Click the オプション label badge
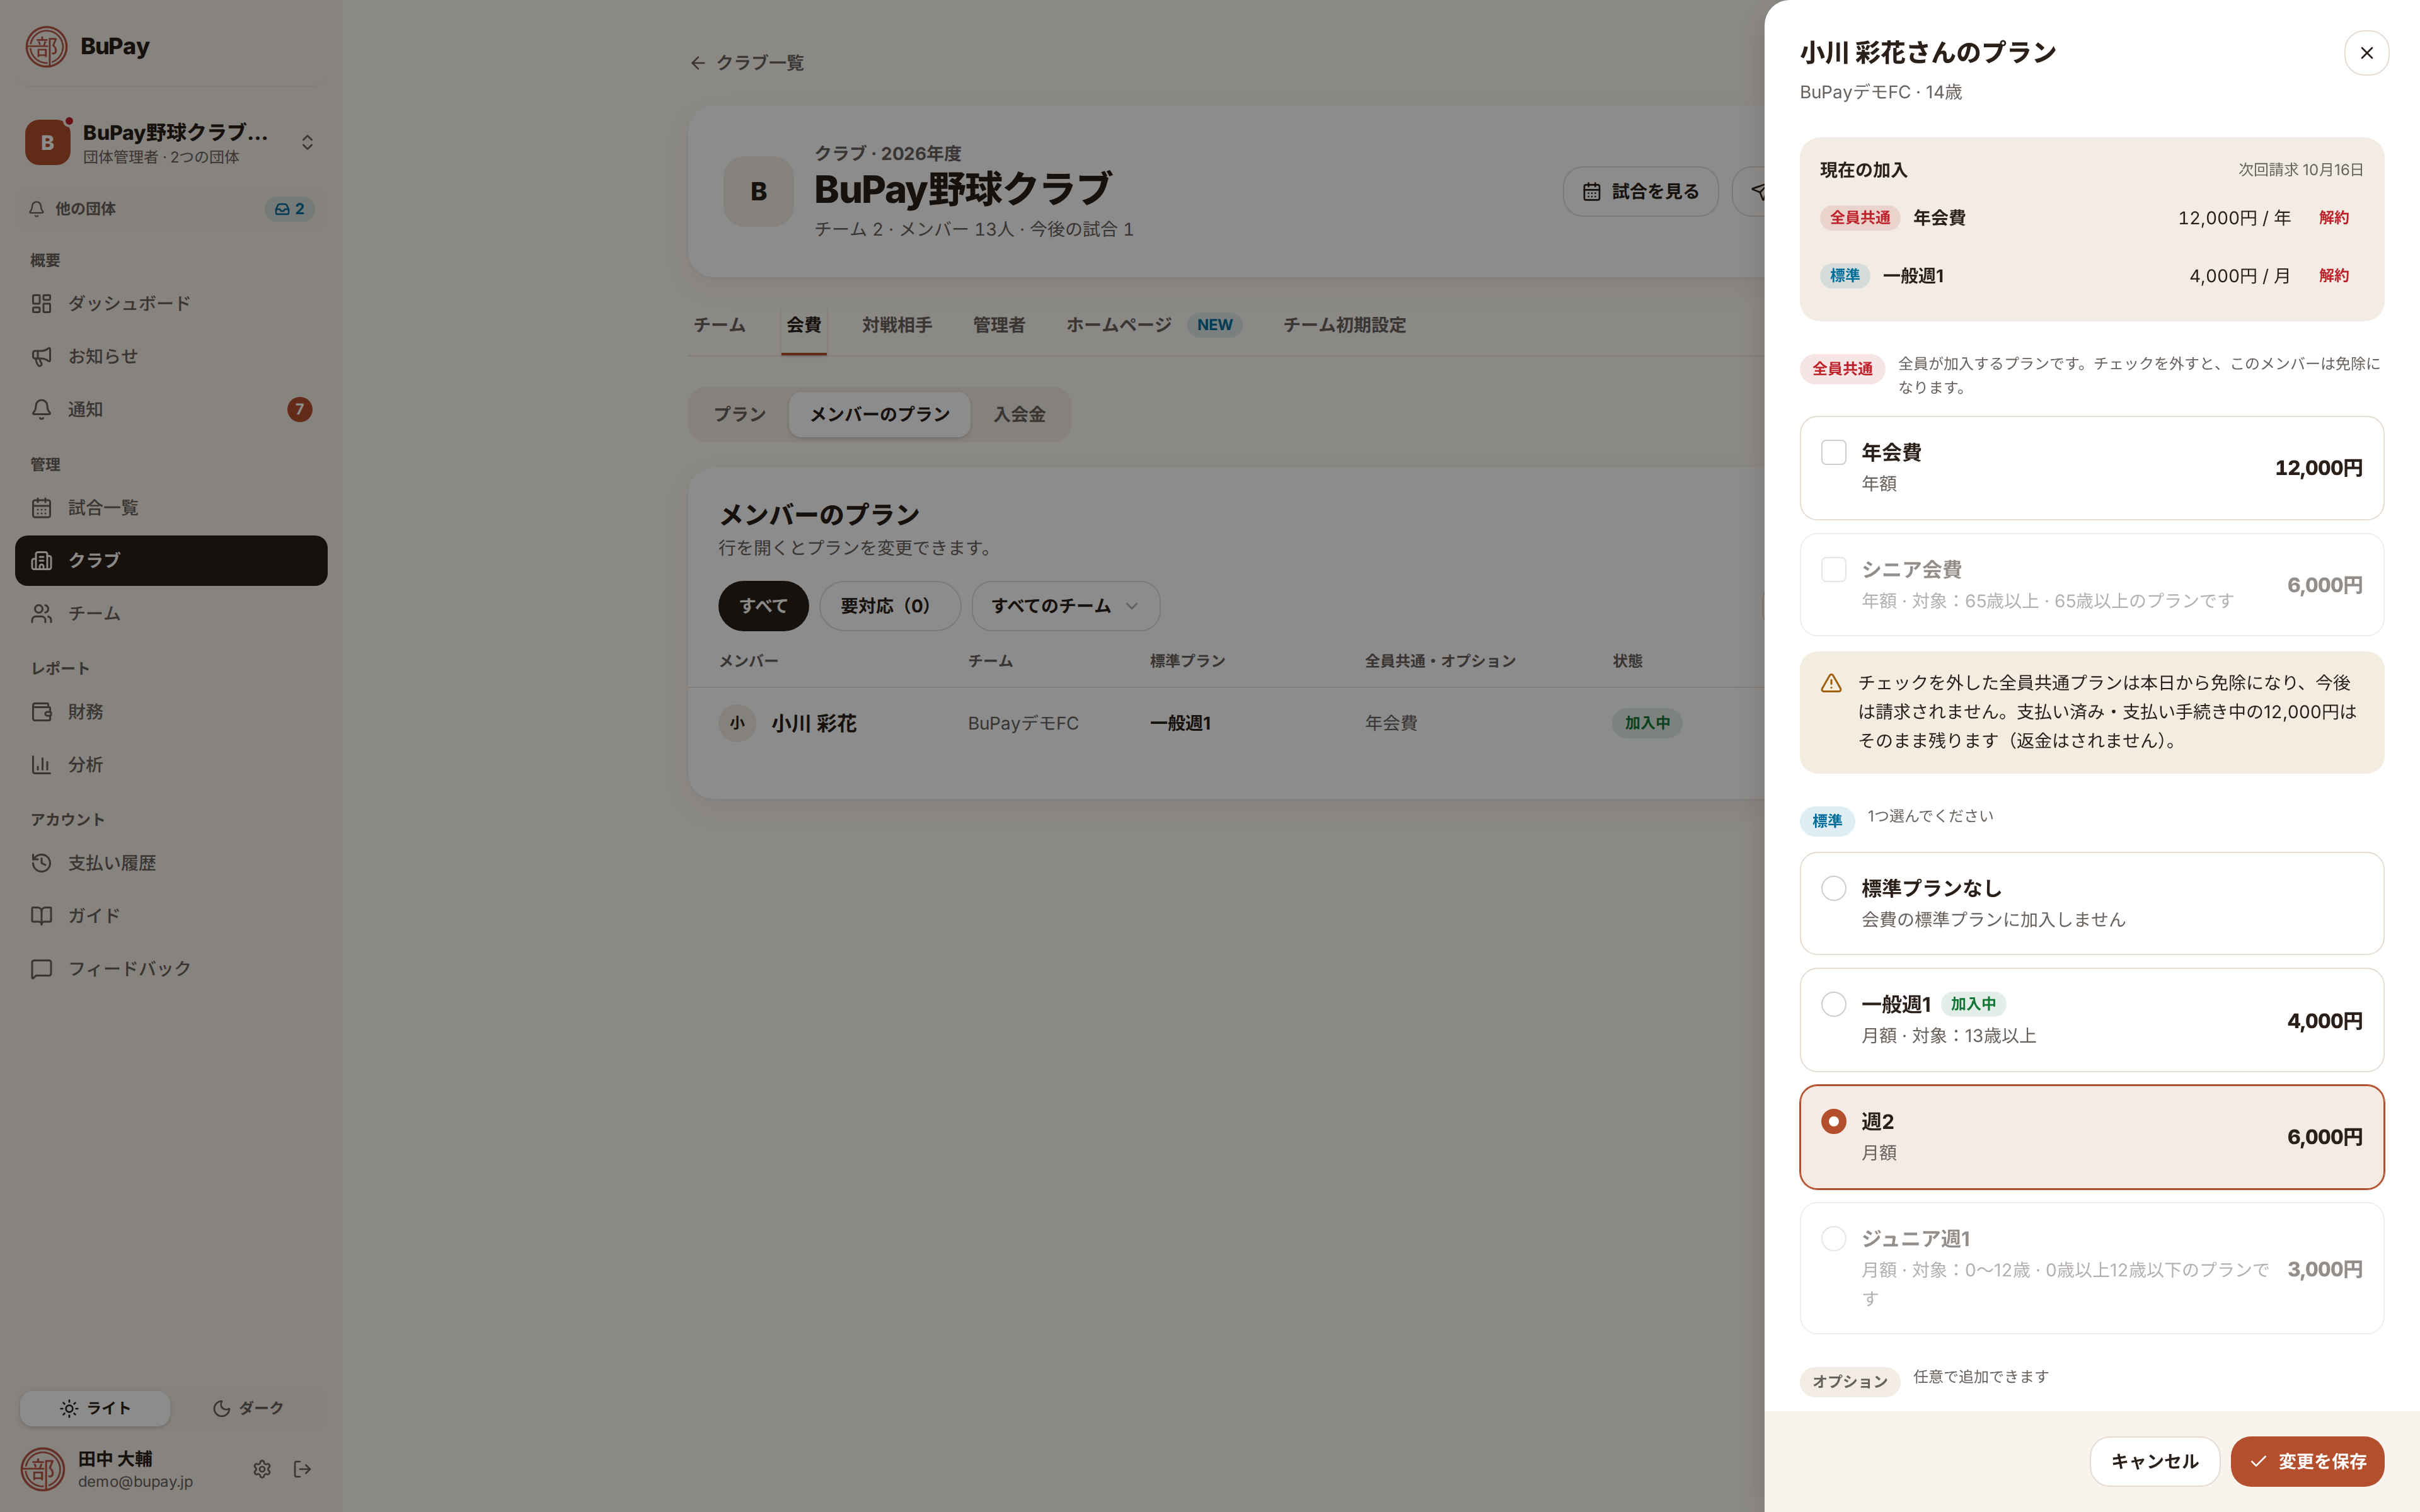 (1849, 1381)
